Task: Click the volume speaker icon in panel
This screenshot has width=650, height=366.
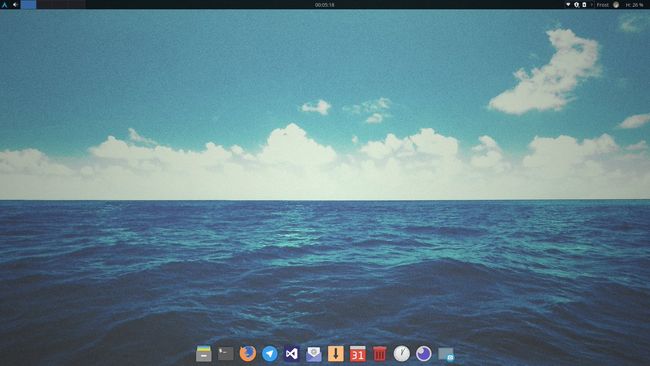Action: tap(15, 5)
